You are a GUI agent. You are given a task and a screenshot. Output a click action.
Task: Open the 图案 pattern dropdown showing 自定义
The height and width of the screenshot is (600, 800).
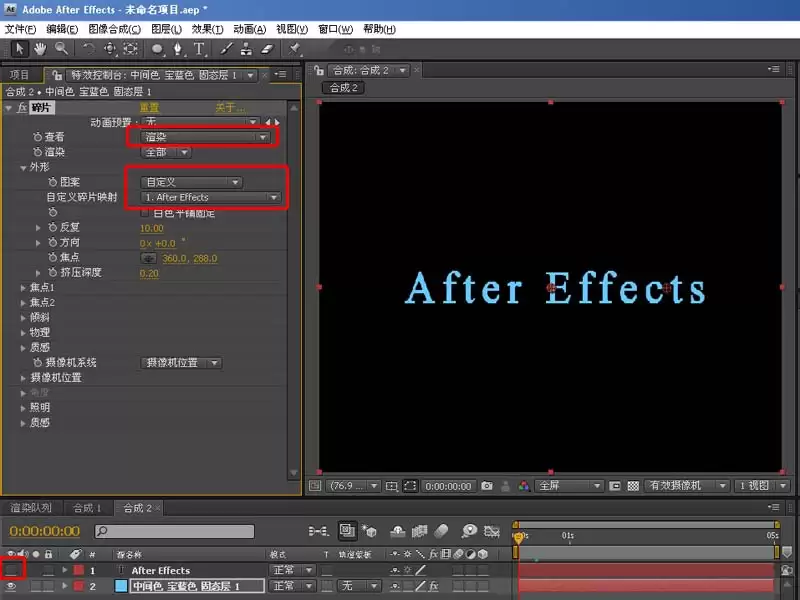coord(191,182)
